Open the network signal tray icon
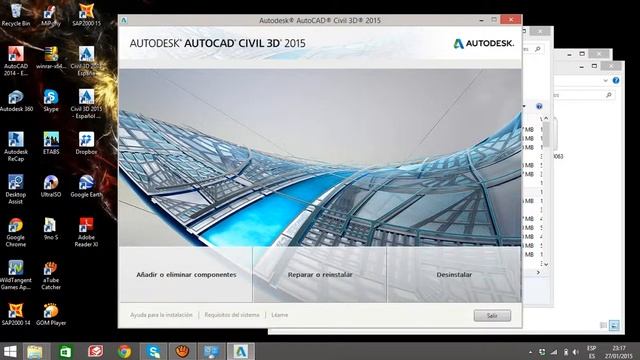 (553, 352)
